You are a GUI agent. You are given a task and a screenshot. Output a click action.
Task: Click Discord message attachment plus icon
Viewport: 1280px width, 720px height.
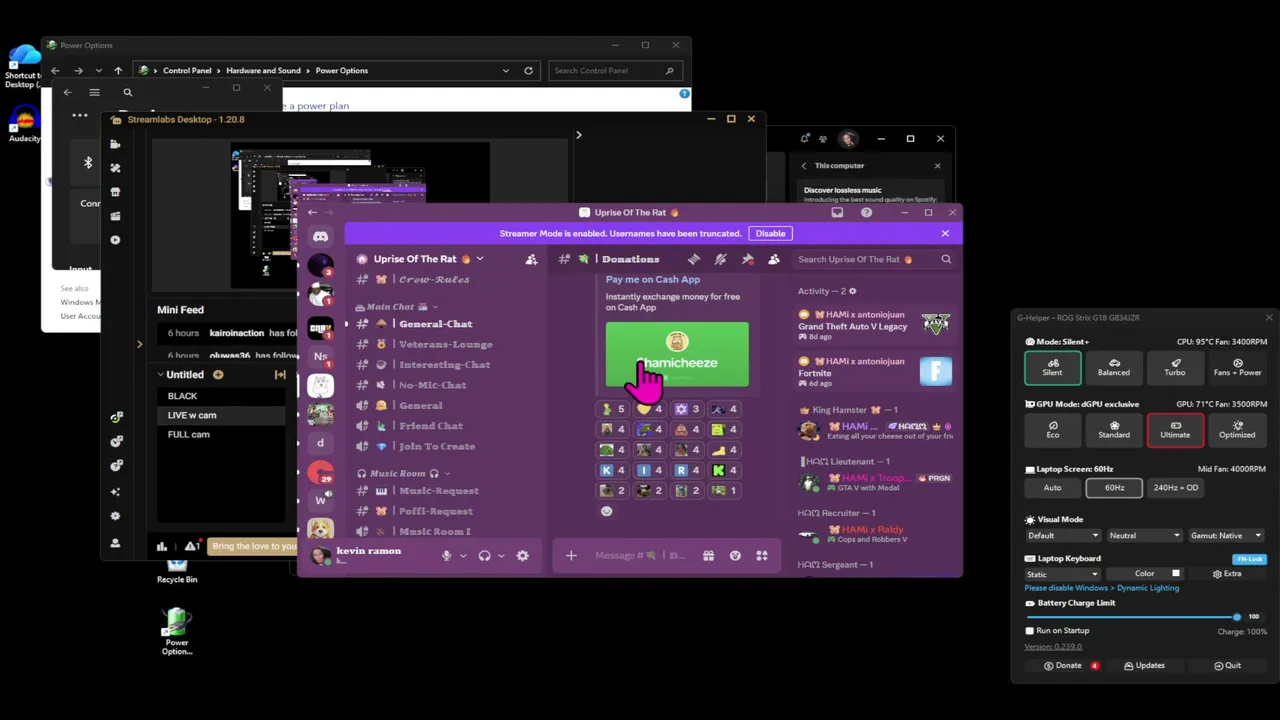click(571, 556)
